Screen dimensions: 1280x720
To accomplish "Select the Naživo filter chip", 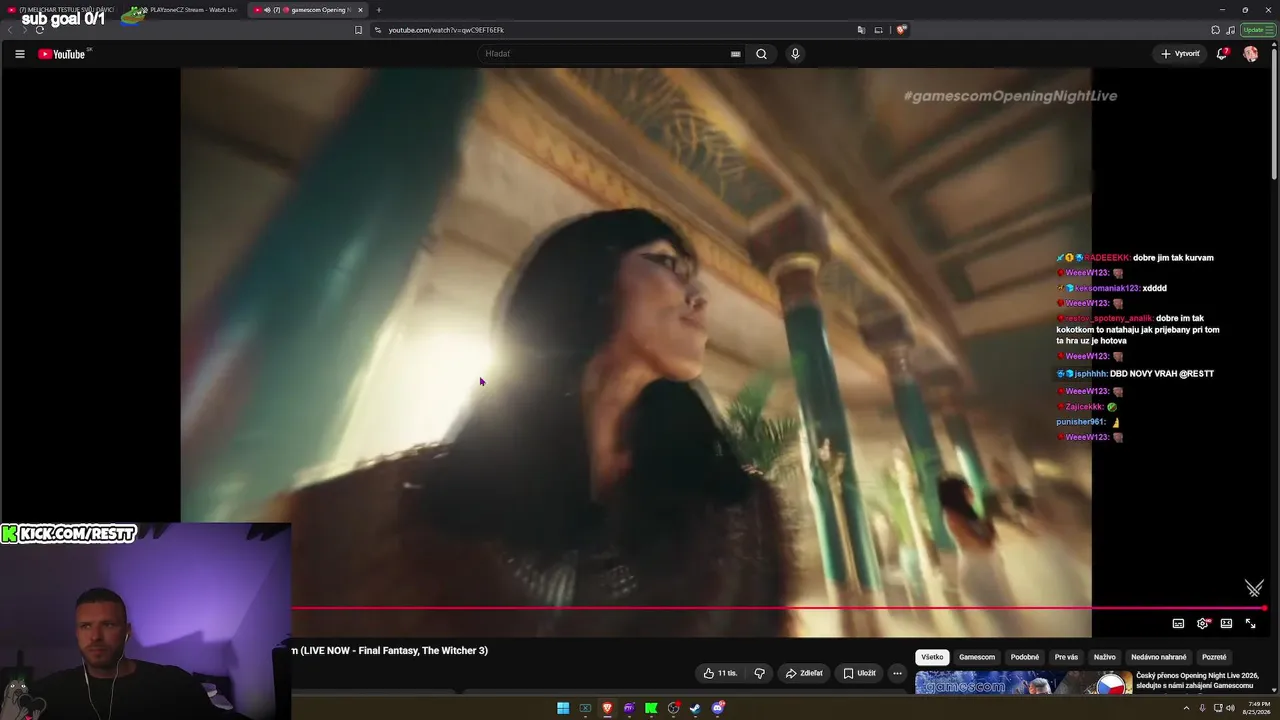I will point(1104,657).
